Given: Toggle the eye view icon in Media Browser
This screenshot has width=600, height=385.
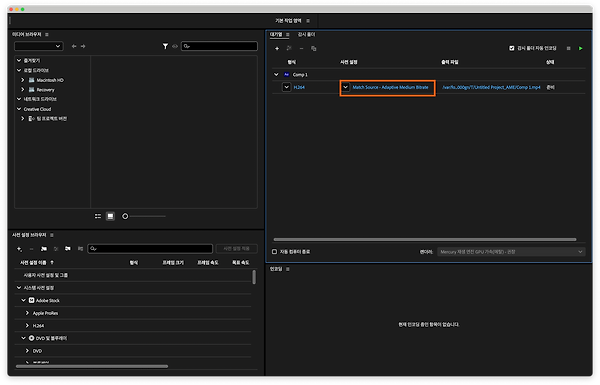Looking at the screenshot, I should click(175, 46).
